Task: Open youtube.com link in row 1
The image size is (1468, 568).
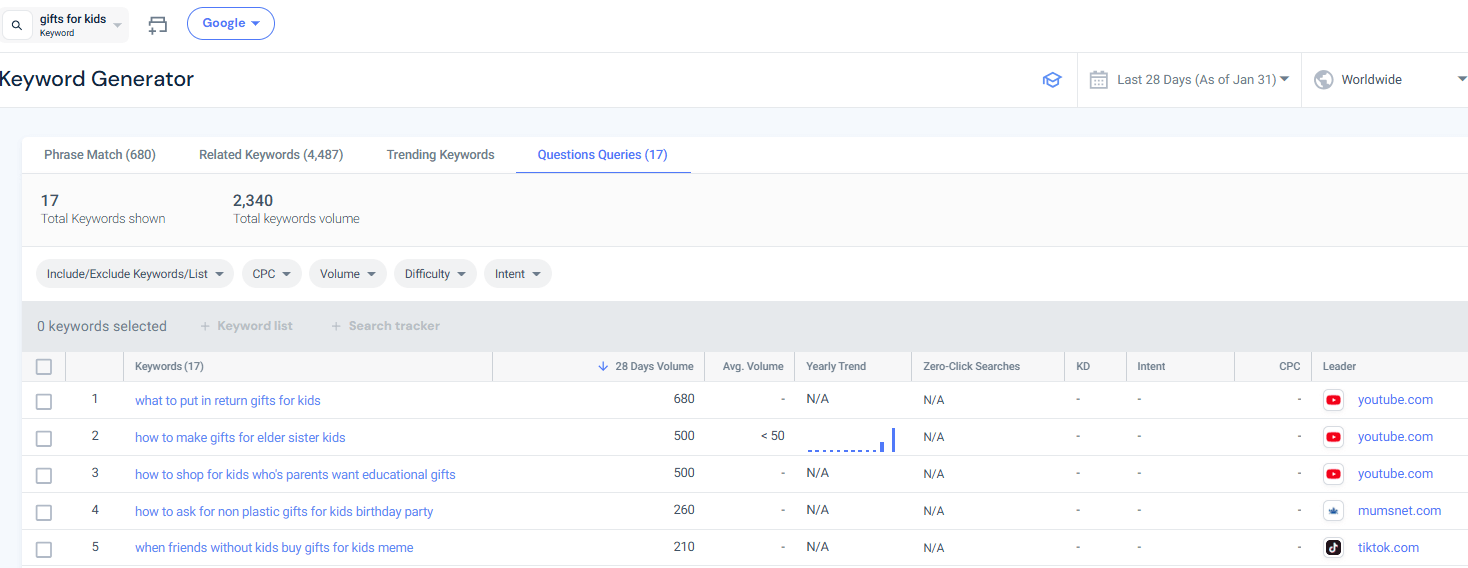Action: [1395, 400]
